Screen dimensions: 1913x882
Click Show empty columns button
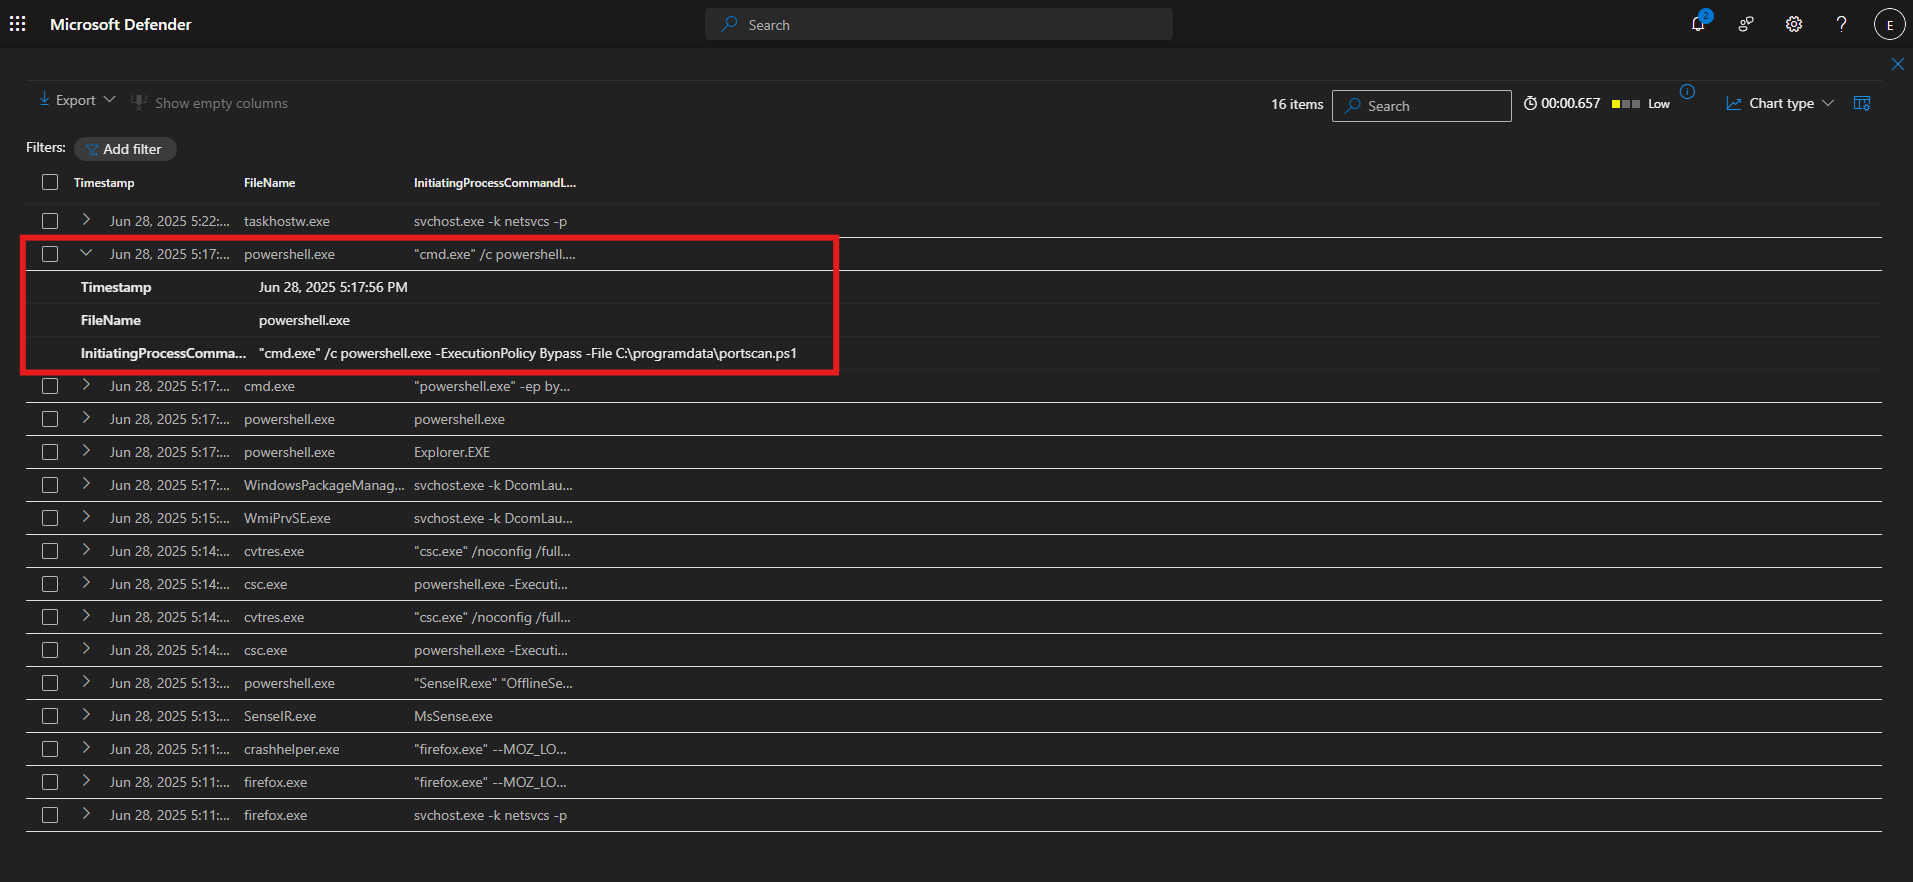point(210,103)
